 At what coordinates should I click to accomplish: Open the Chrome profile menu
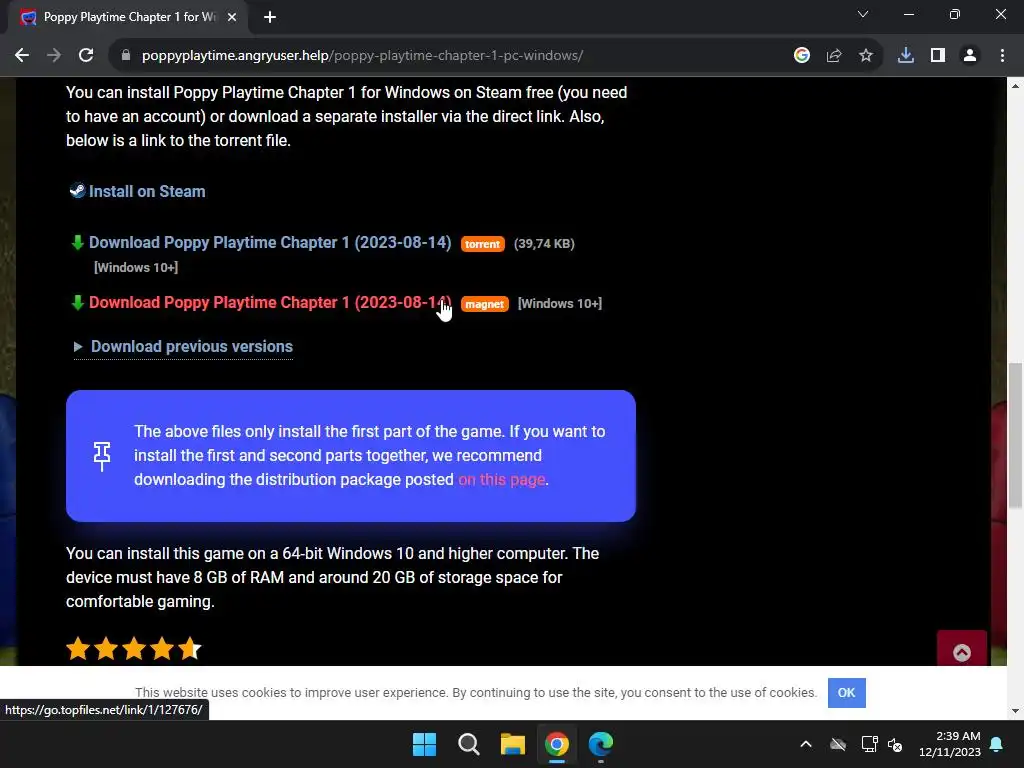click(970, 56)
